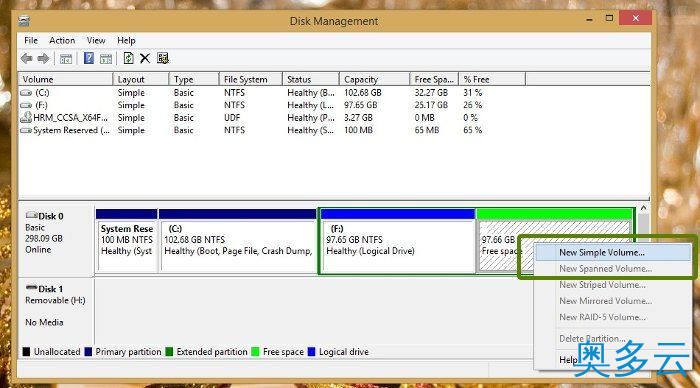The width and height of the screenshot is (700, 388).
Task: Click the blue Logical drive legend swatch
Action: click(x=312, y=352)
